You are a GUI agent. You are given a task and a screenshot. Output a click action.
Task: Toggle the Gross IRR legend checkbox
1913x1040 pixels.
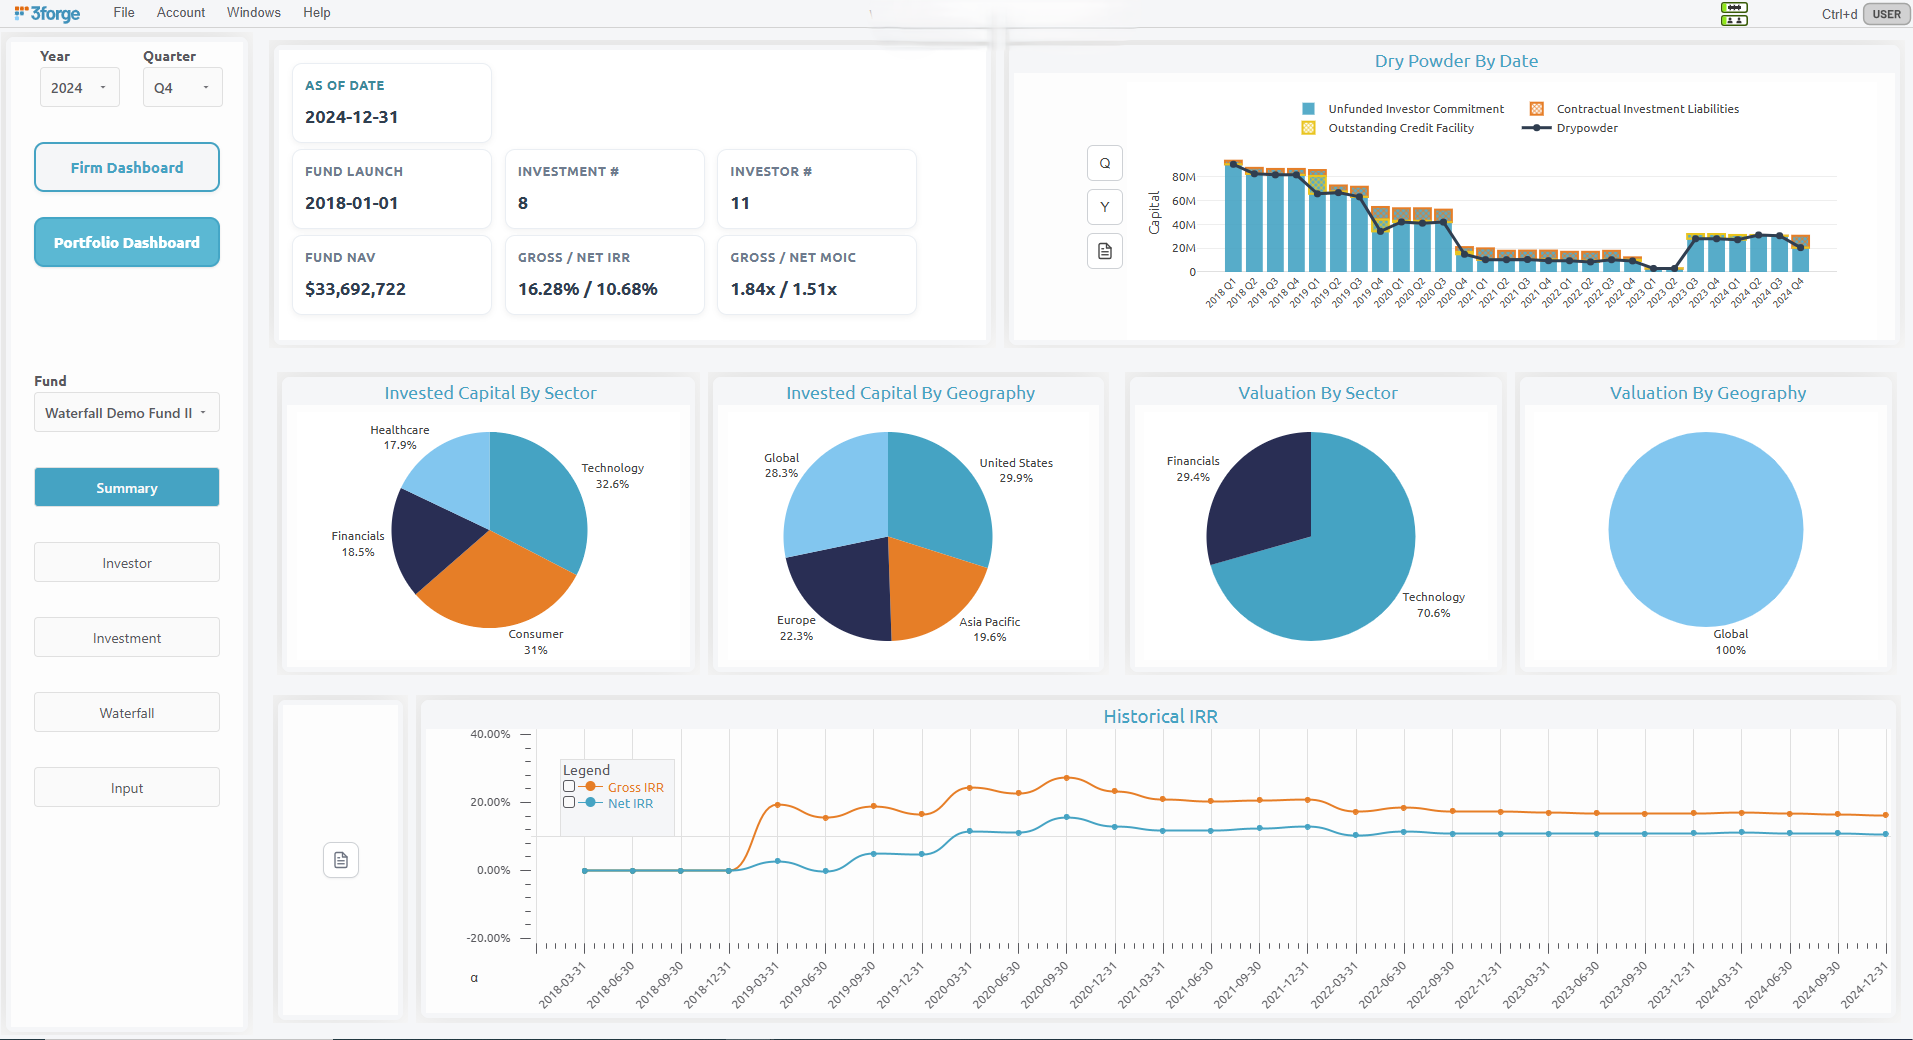[569, 787]
